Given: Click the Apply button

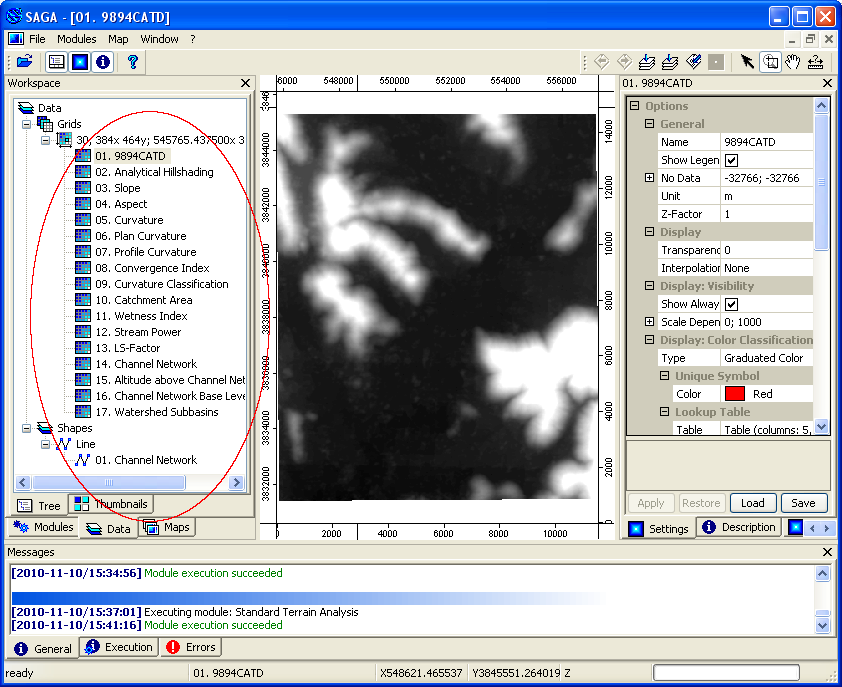Looking at the screenshot, I should coord(651,503).
